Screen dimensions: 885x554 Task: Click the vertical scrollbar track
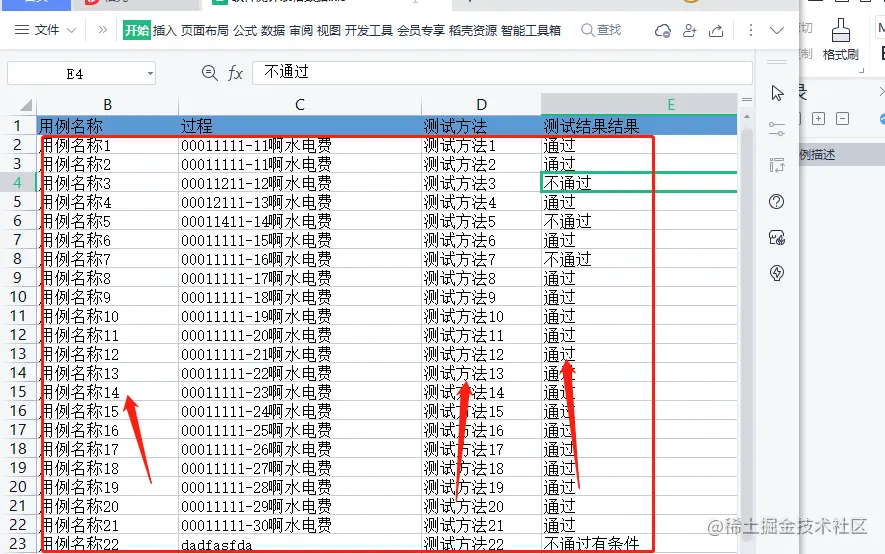coord(747,333)
